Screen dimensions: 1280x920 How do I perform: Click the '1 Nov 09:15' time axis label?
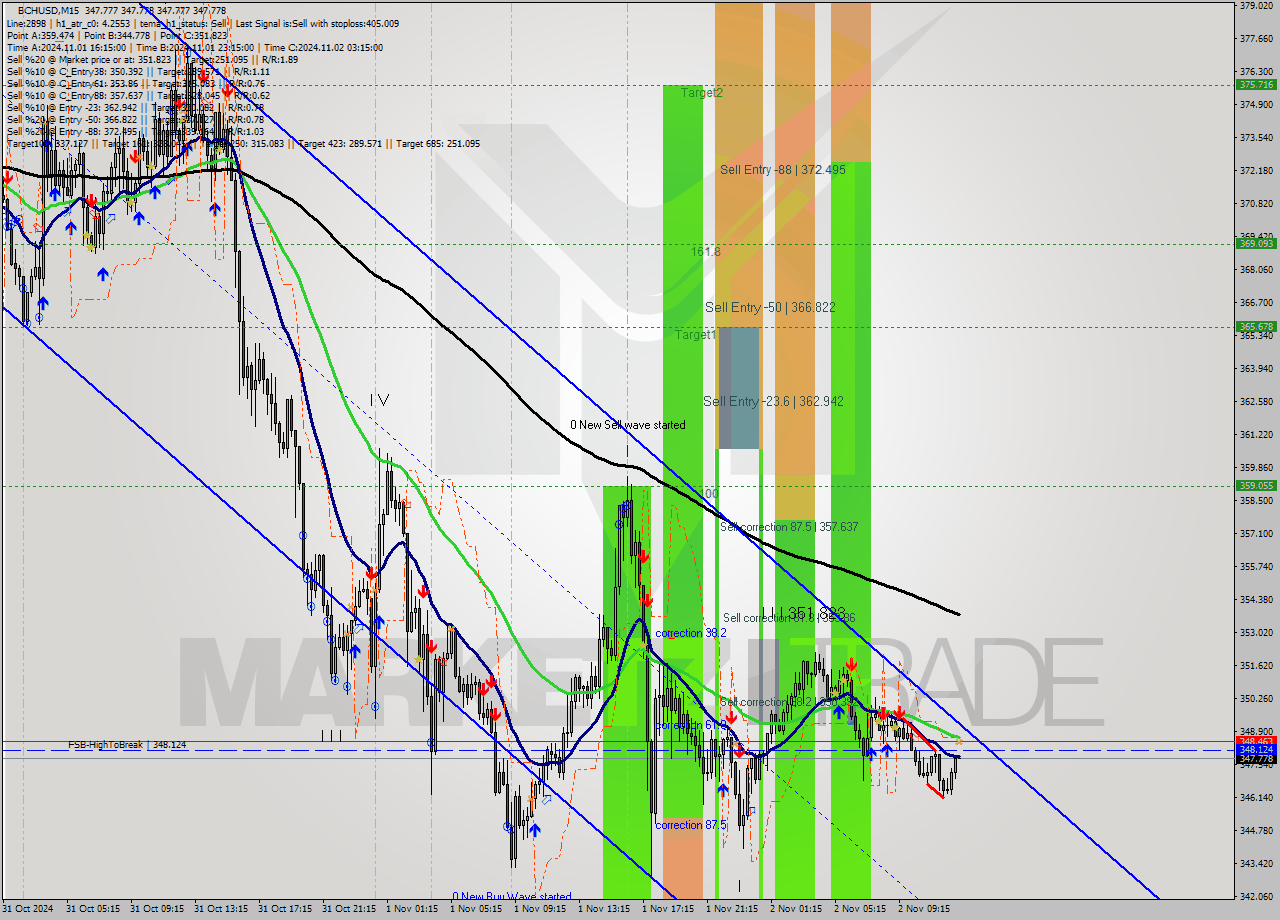point(540,909)
